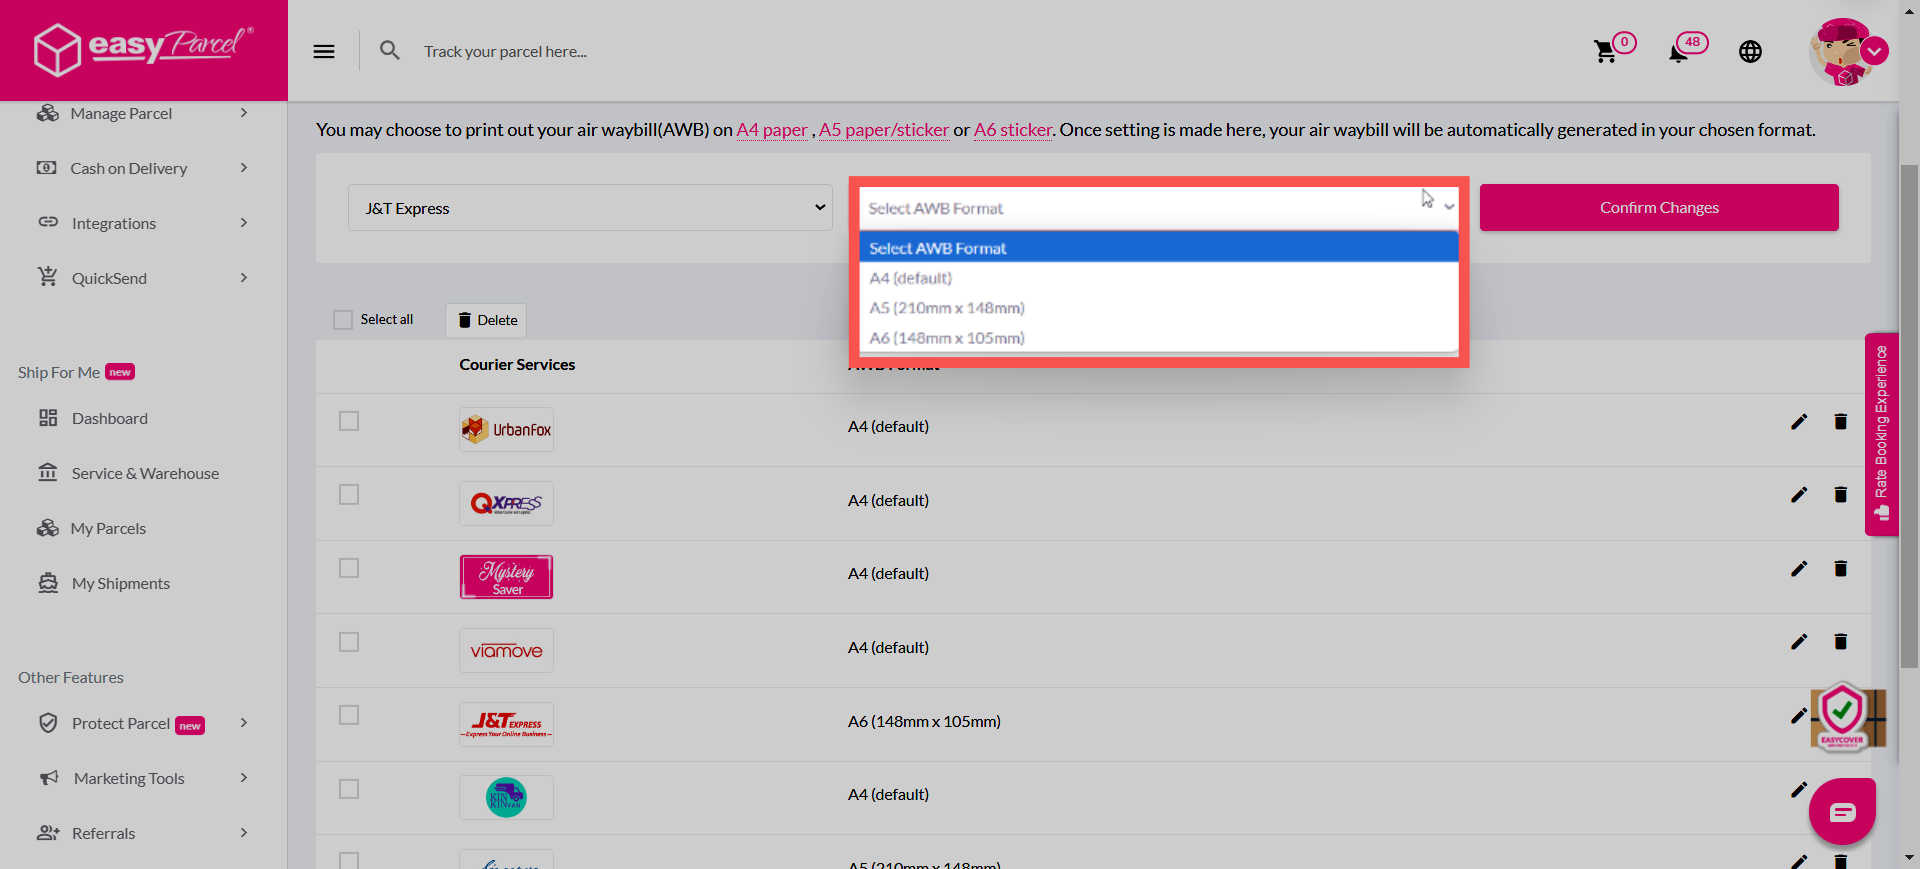Open the language globe icon

1750,52
